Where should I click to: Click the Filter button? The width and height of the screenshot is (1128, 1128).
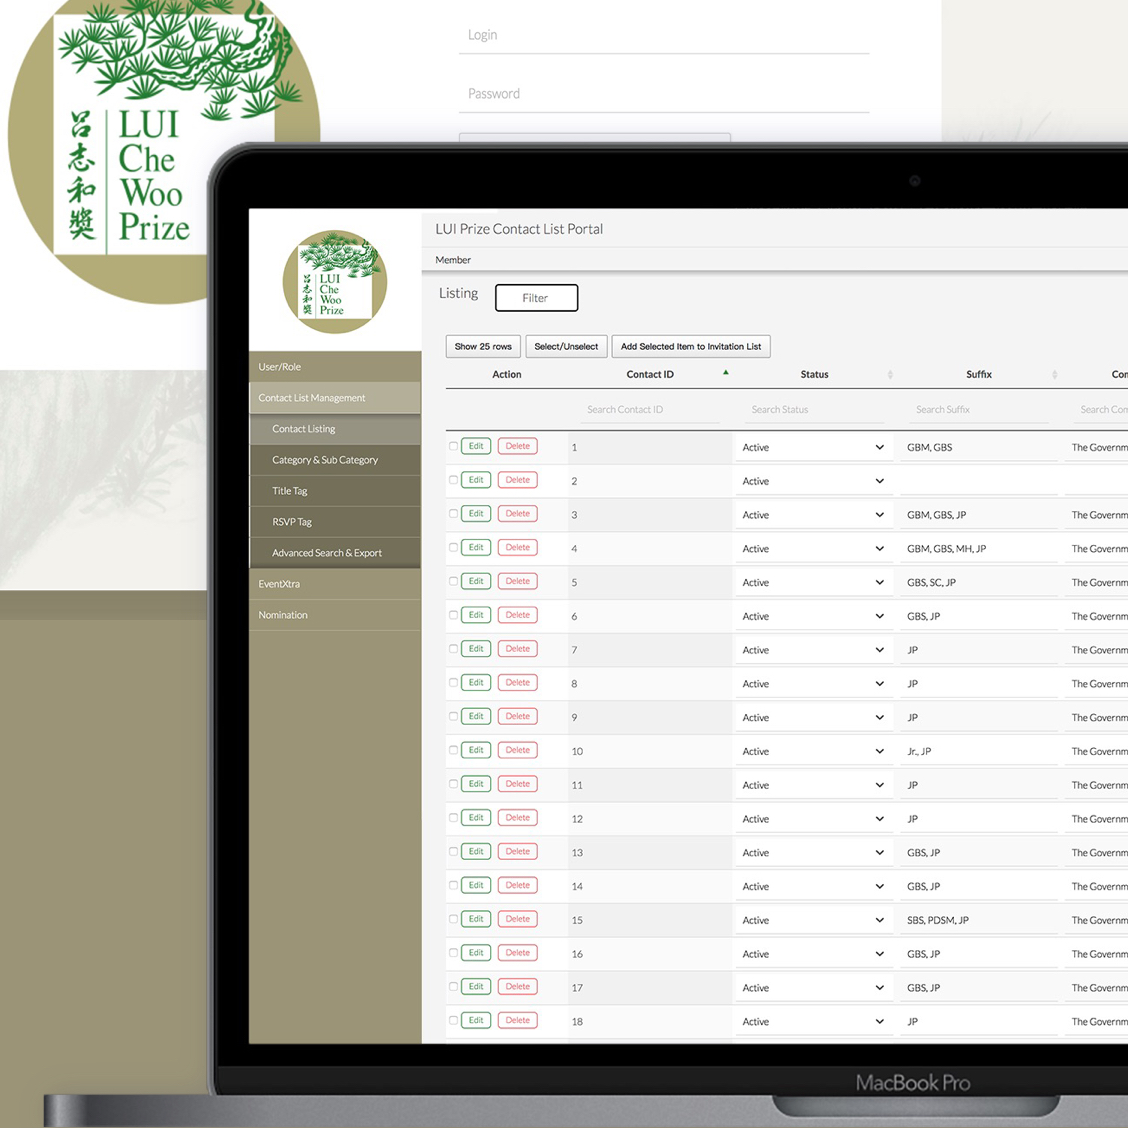pos(537,298)
